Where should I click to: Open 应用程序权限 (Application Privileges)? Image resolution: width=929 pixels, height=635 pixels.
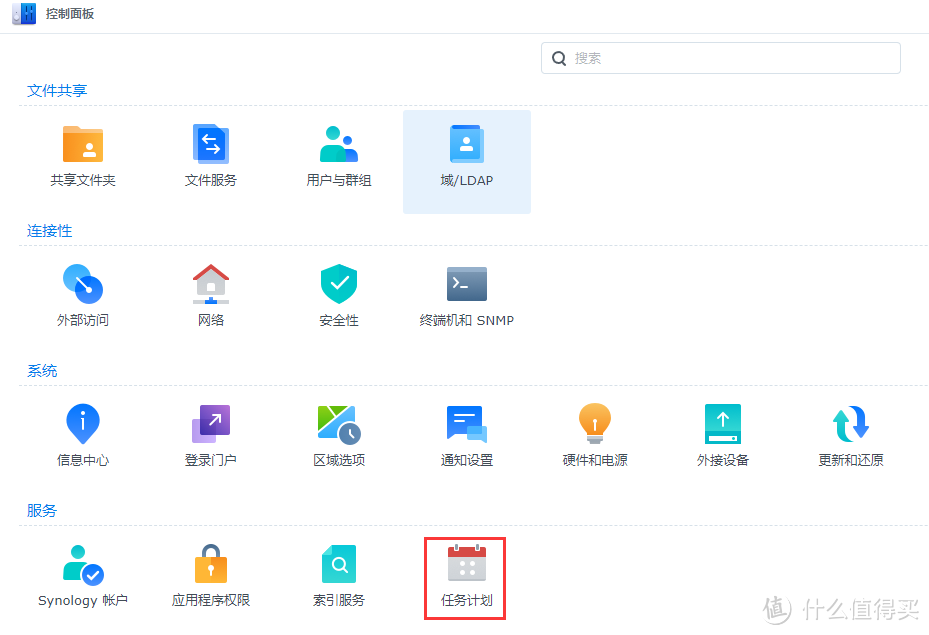coord(211,577)
